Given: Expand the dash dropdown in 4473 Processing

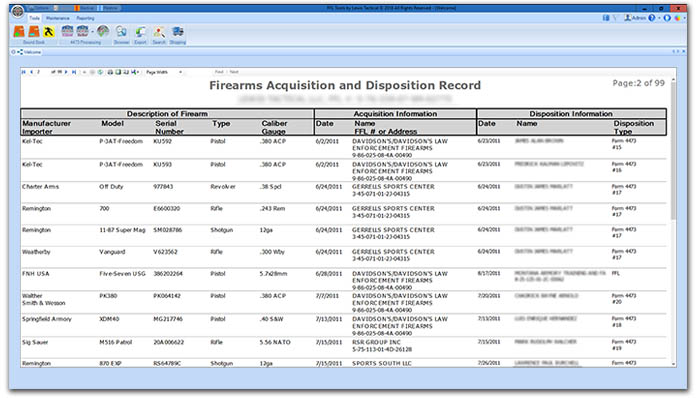Looking at the screenshot, I should point(93,31).
